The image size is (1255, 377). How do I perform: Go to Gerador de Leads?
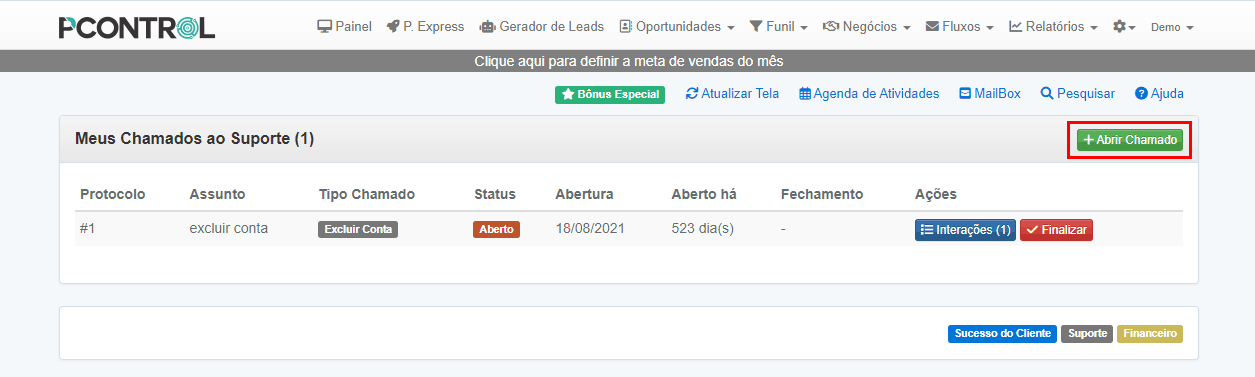pyautogui.click(x=541, y=27)
